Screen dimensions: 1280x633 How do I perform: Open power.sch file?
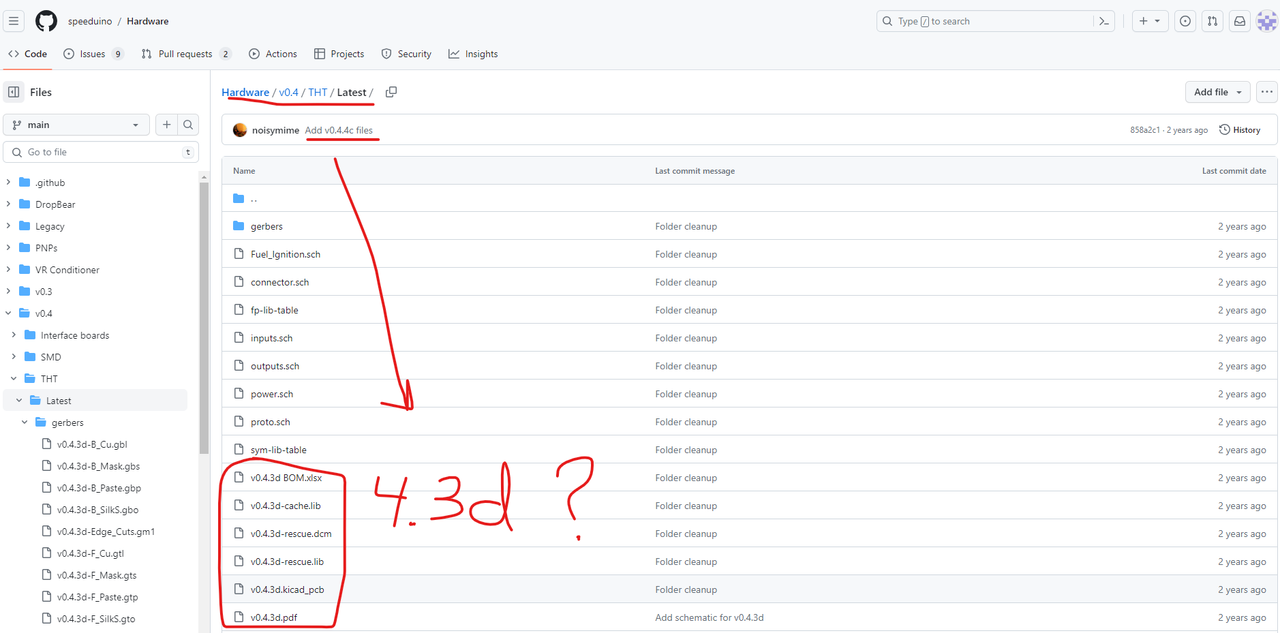(270, 394)
